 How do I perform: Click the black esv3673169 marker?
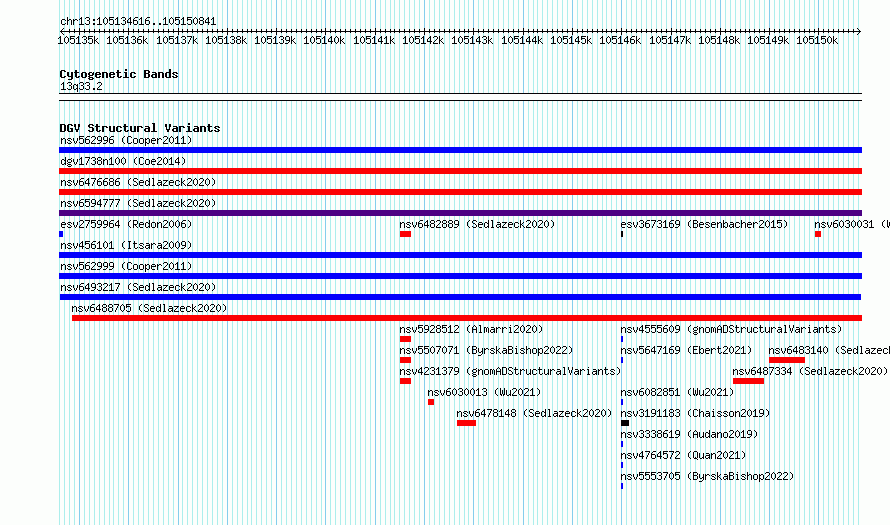click(622, 234)
